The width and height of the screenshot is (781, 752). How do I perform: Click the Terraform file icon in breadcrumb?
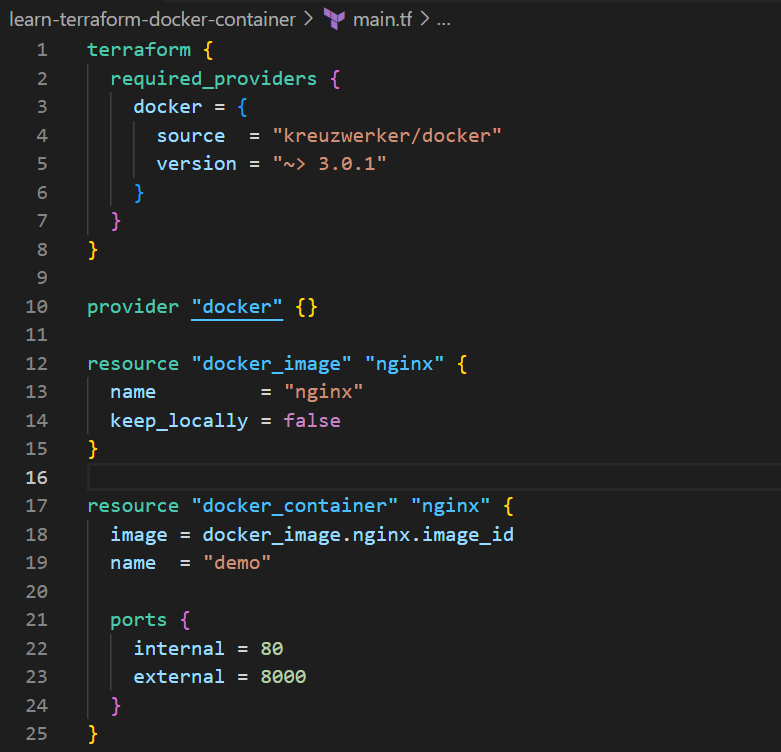click(x=334, y=19)
